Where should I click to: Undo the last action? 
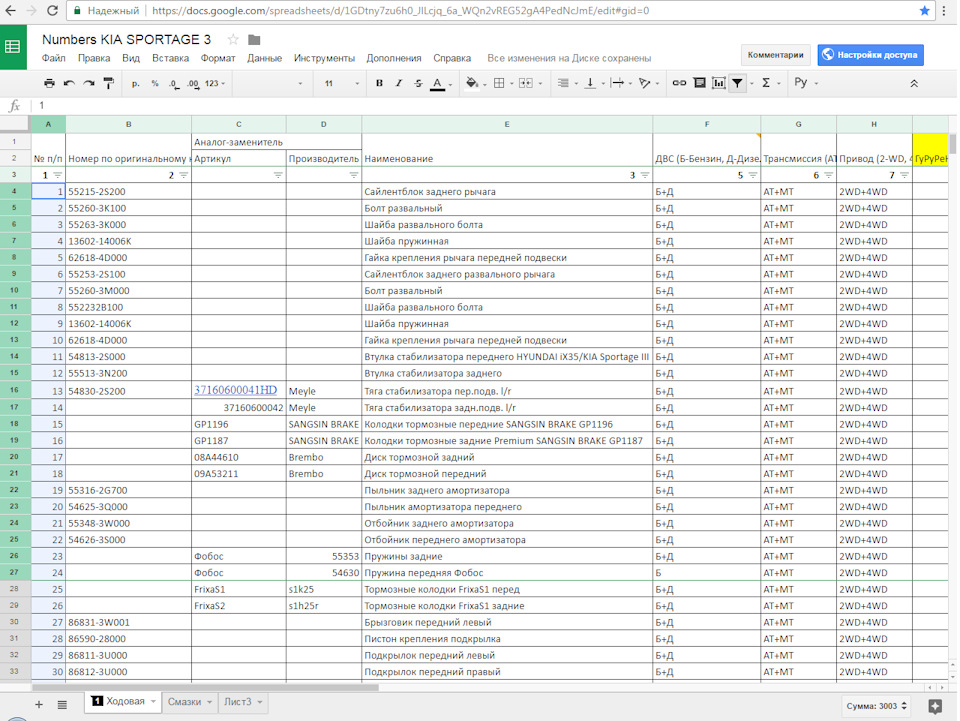[x=69, y=83]
